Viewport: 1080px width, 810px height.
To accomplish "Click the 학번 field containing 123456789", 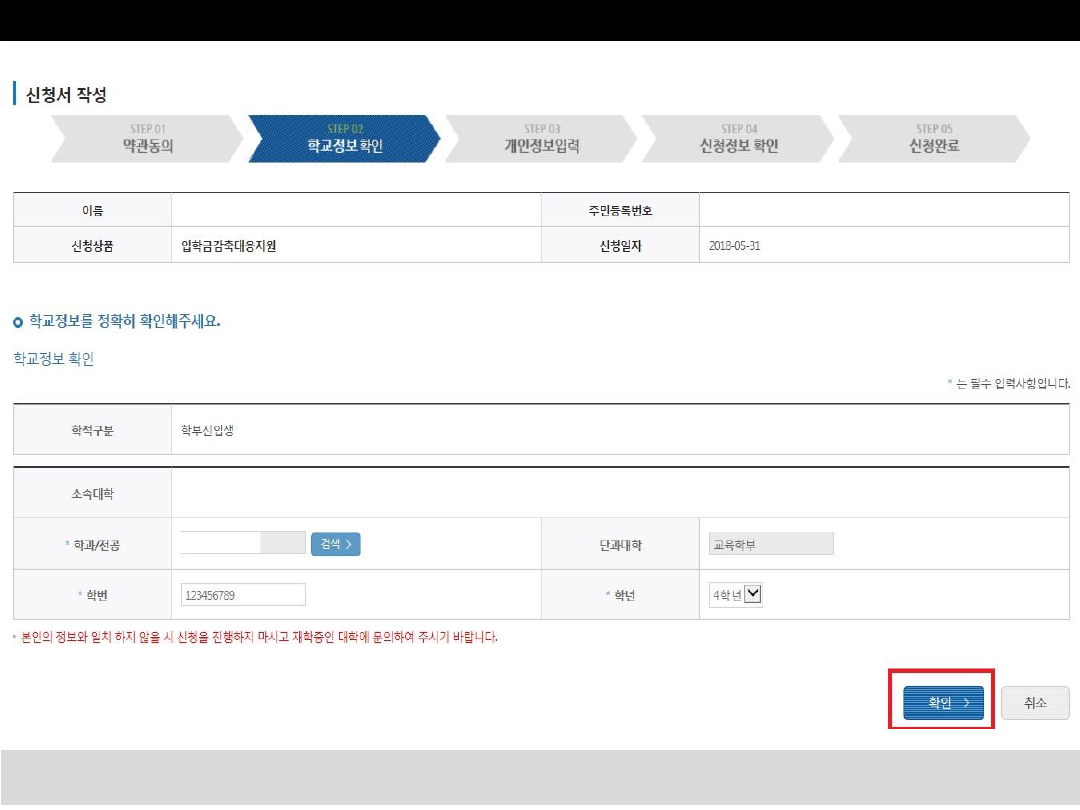I will click(243, 595).
